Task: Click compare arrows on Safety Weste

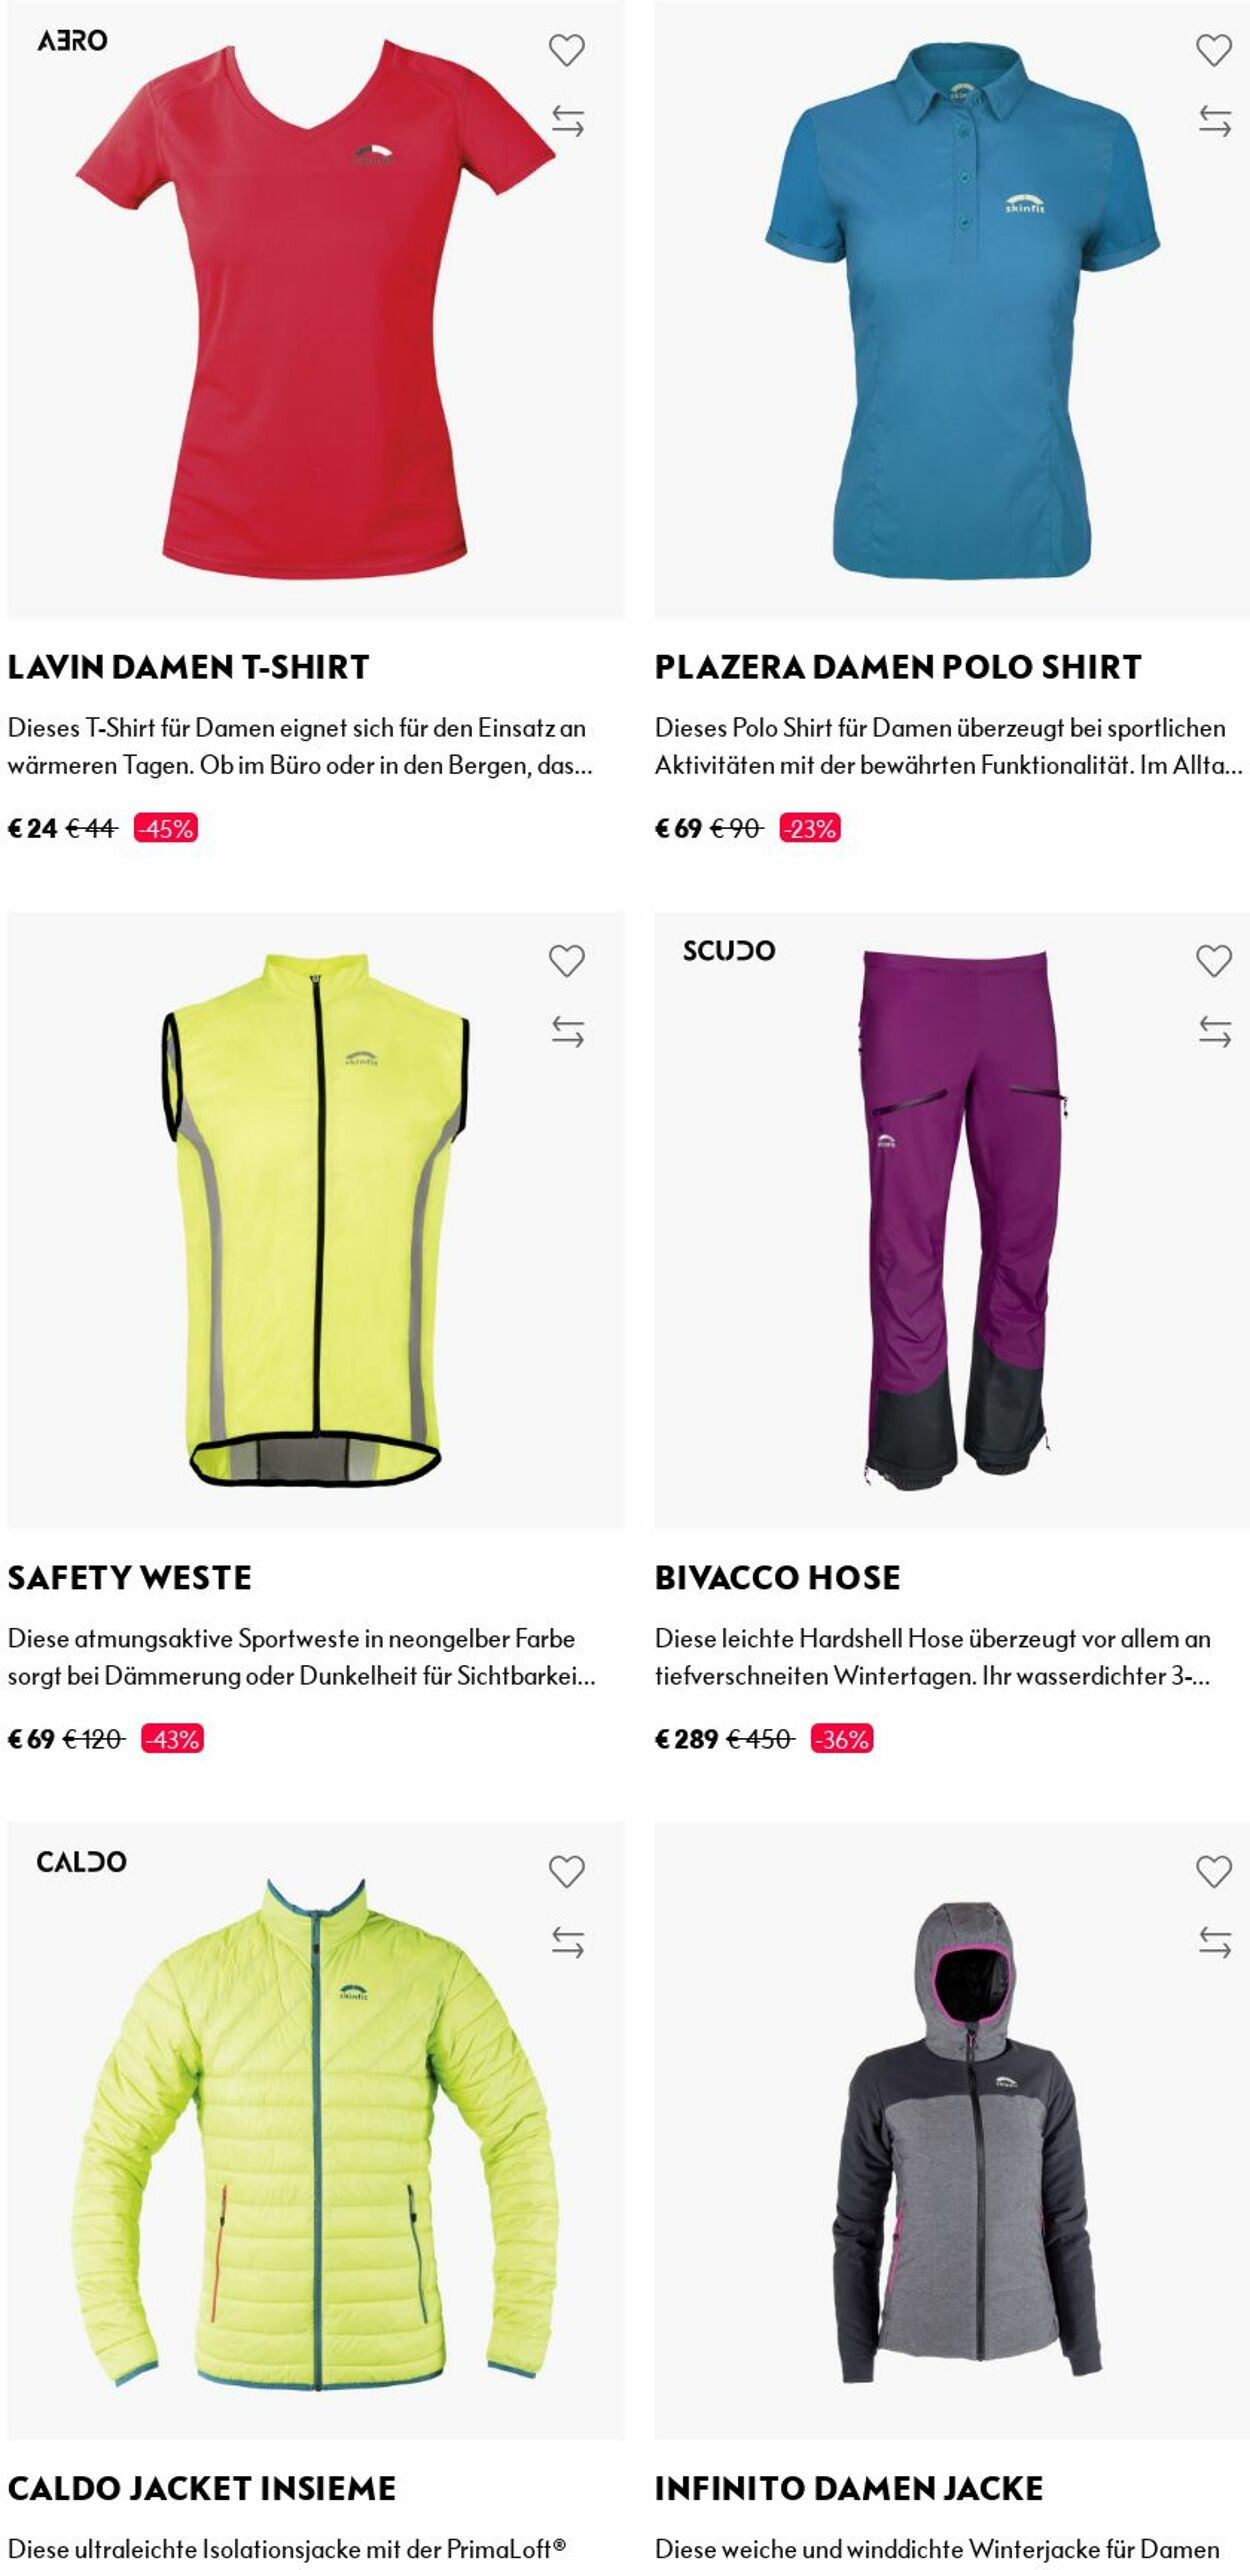Action: (x=567, y=1032)
